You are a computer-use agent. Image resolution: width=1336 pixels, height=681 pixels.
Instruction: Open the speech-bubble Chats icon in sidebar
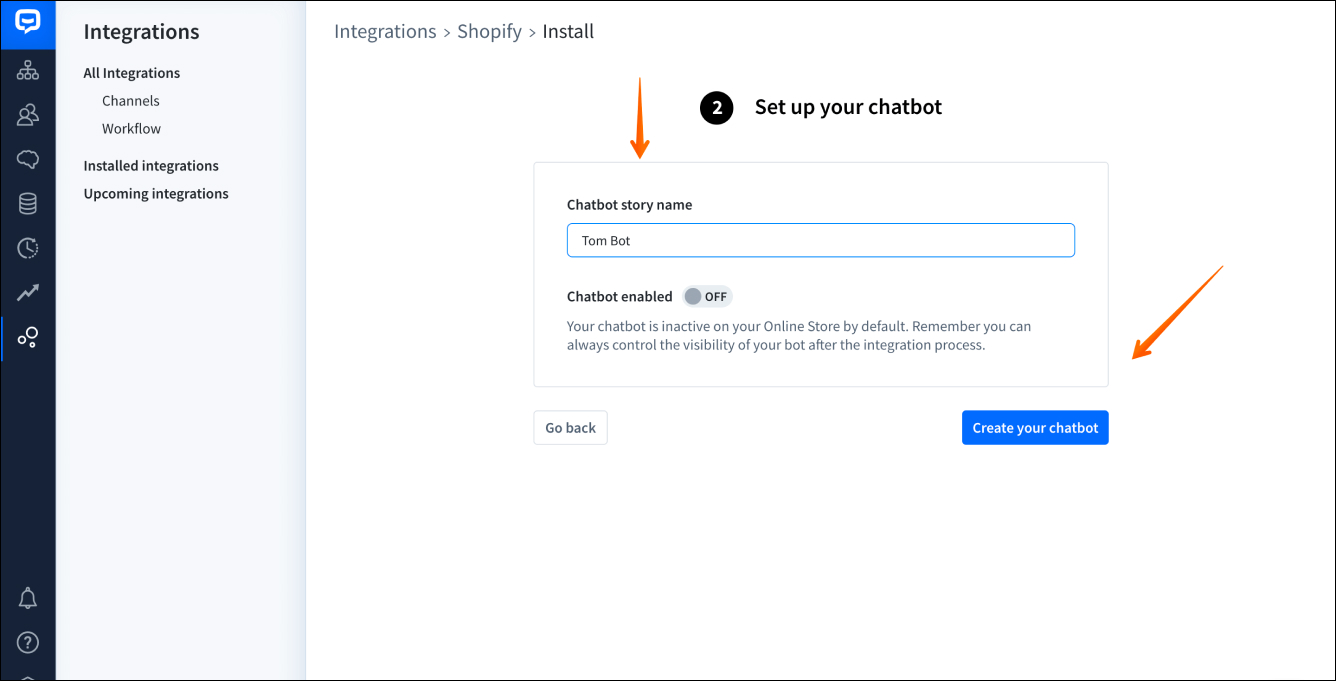(28, 159)
